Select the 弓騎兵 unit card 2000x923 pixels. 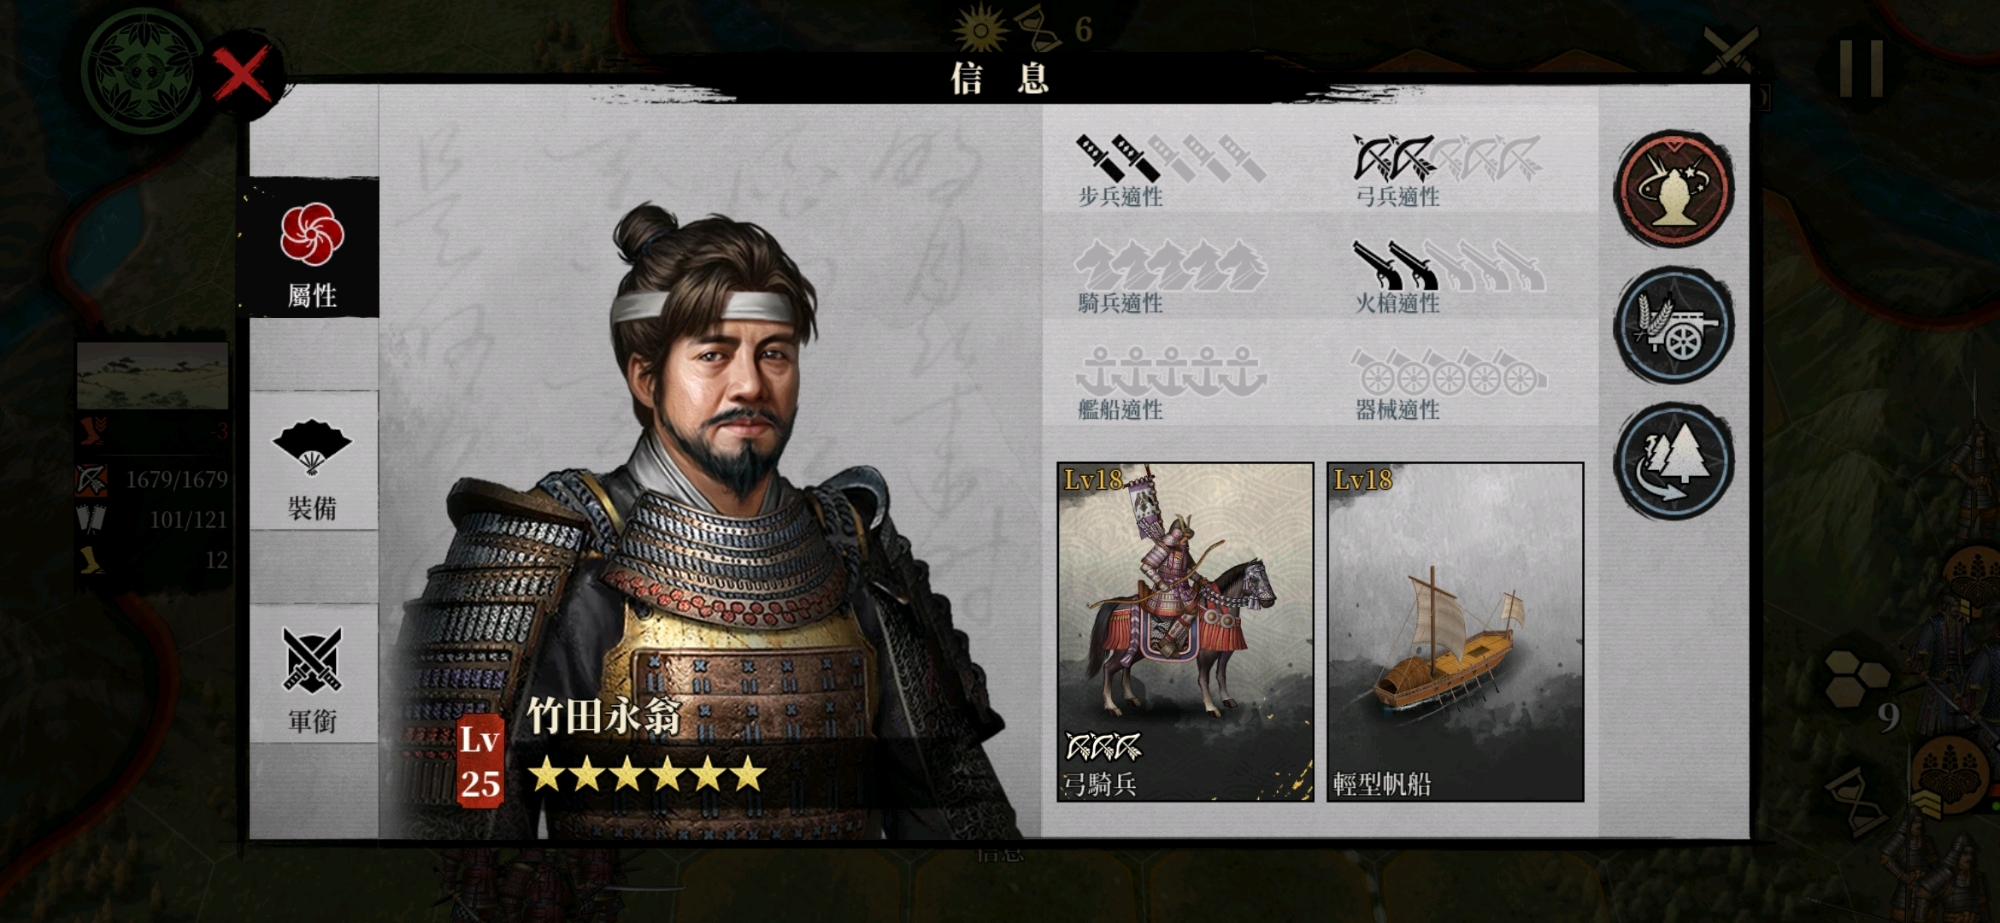[1185, 631]
